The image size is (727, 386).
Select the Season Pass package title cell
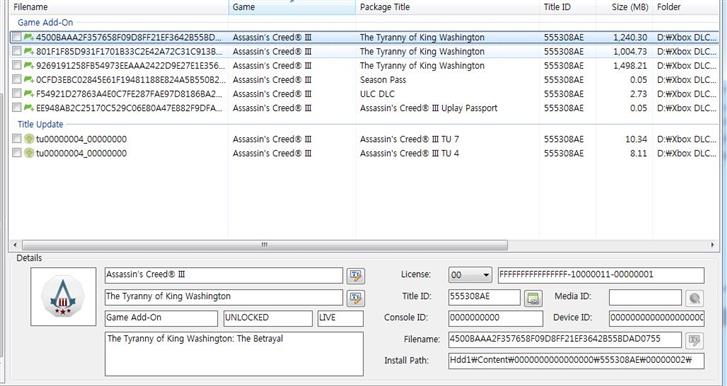[x=383, y=80]
